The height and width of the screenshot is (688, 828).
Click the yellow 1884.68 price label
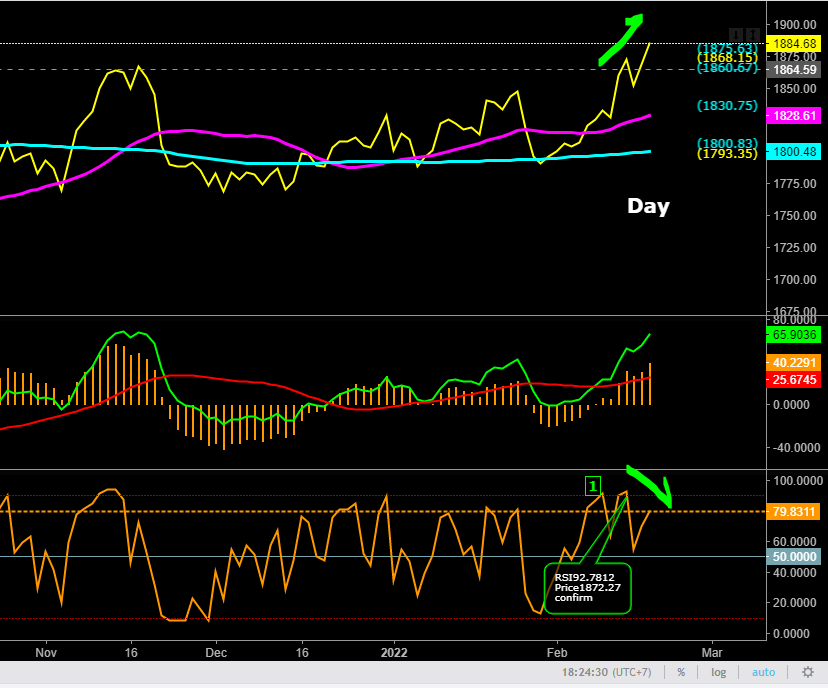point(794,43)
